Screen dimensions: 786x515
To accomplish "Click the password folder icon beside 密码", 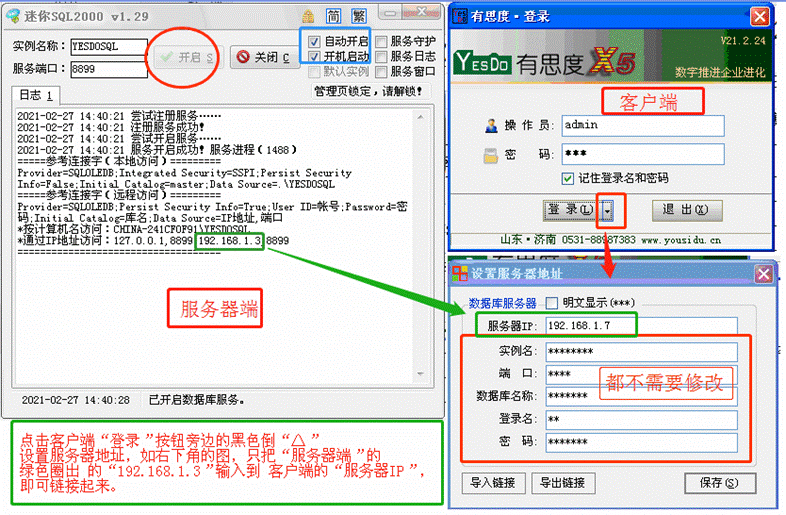I will point(491,156).
